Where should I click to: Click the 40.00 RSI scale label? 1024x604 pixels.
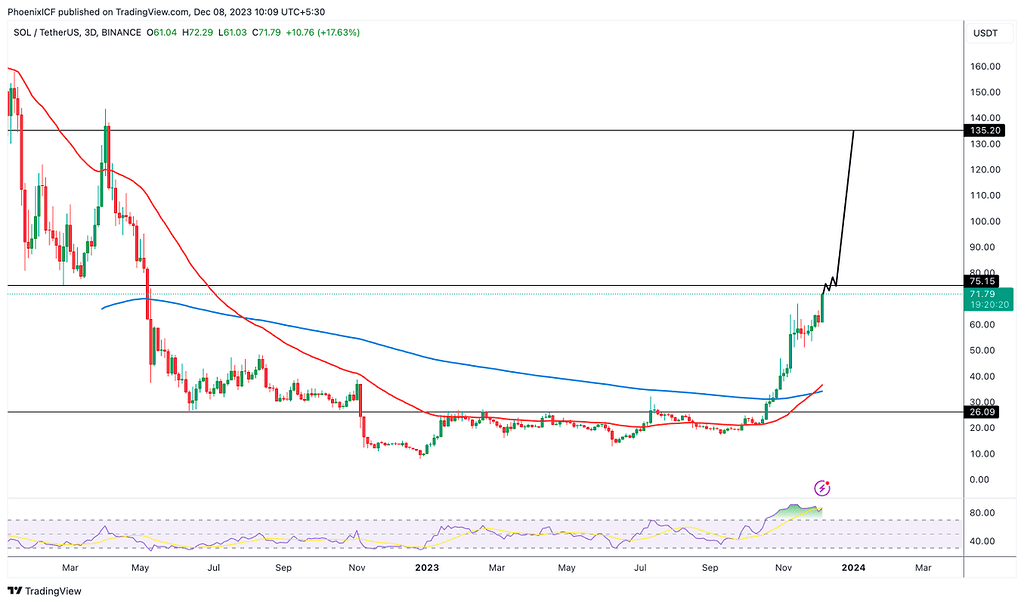click(985, 541)
